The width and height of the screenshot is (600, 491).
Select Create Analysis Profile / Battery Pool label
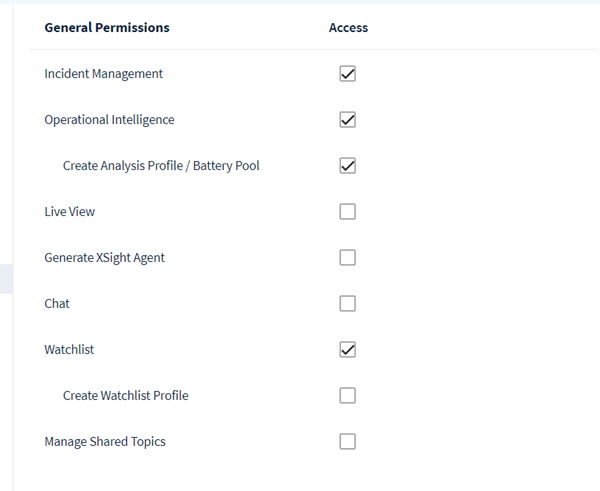[161, 166]
